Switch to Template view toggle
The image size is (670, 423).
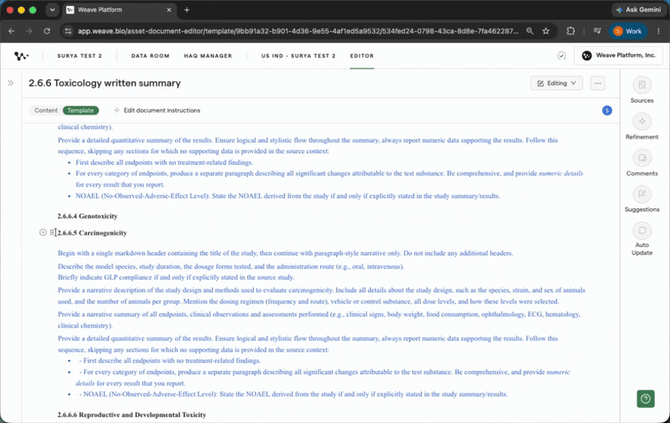click(x=80, y=110)
